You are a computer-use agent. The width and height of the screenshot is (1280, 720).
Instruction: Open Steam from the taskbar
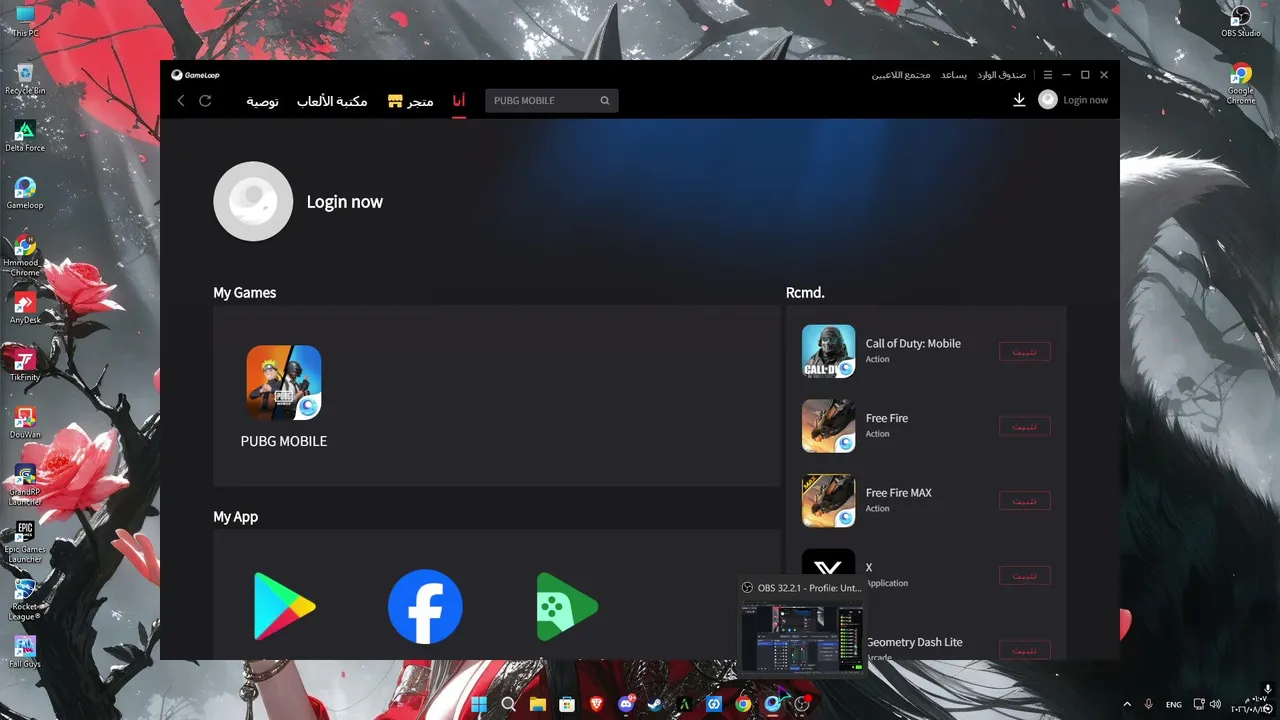pos(655,704)
